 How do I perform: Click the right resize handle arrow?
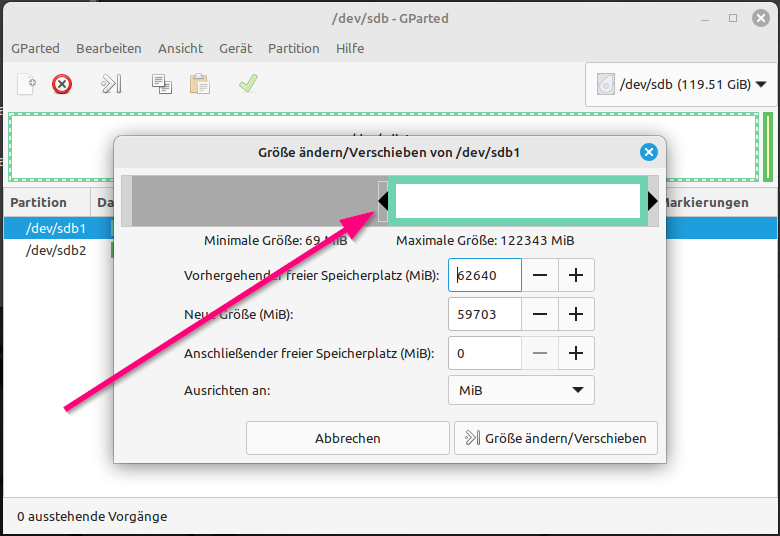[653, 201]
